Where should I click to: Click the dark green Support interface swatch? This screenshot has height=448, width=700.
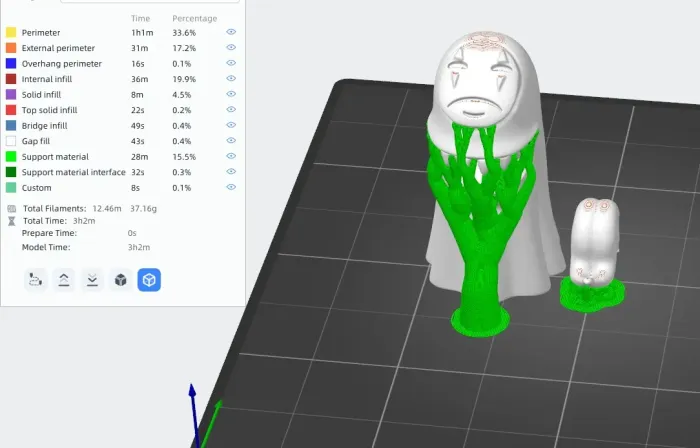click(11, 172)
